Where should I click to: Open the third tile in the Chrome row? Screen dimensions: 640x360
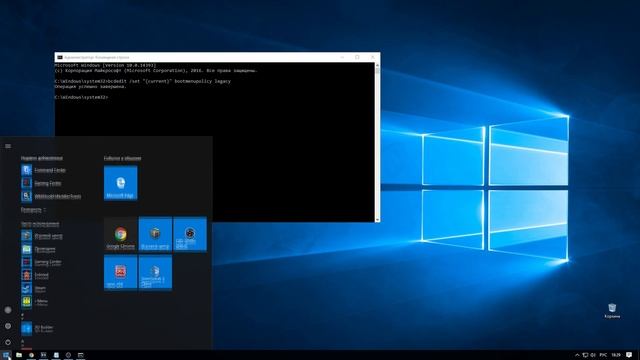tap(190, 234)
